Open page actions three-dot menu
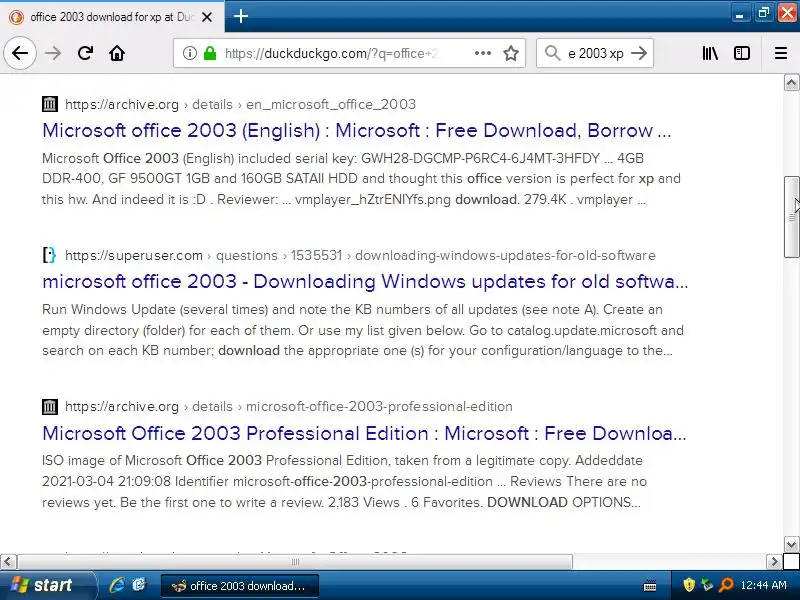This screenshot has width=800, height=600. tap(483, 53)
